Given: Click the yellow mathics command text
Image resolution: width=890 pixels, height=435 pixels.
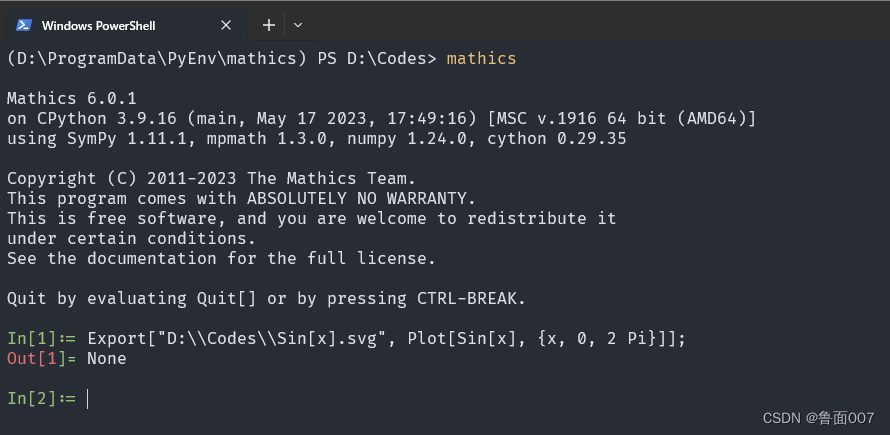Looking at the screenshot, I should pos(481,58).
